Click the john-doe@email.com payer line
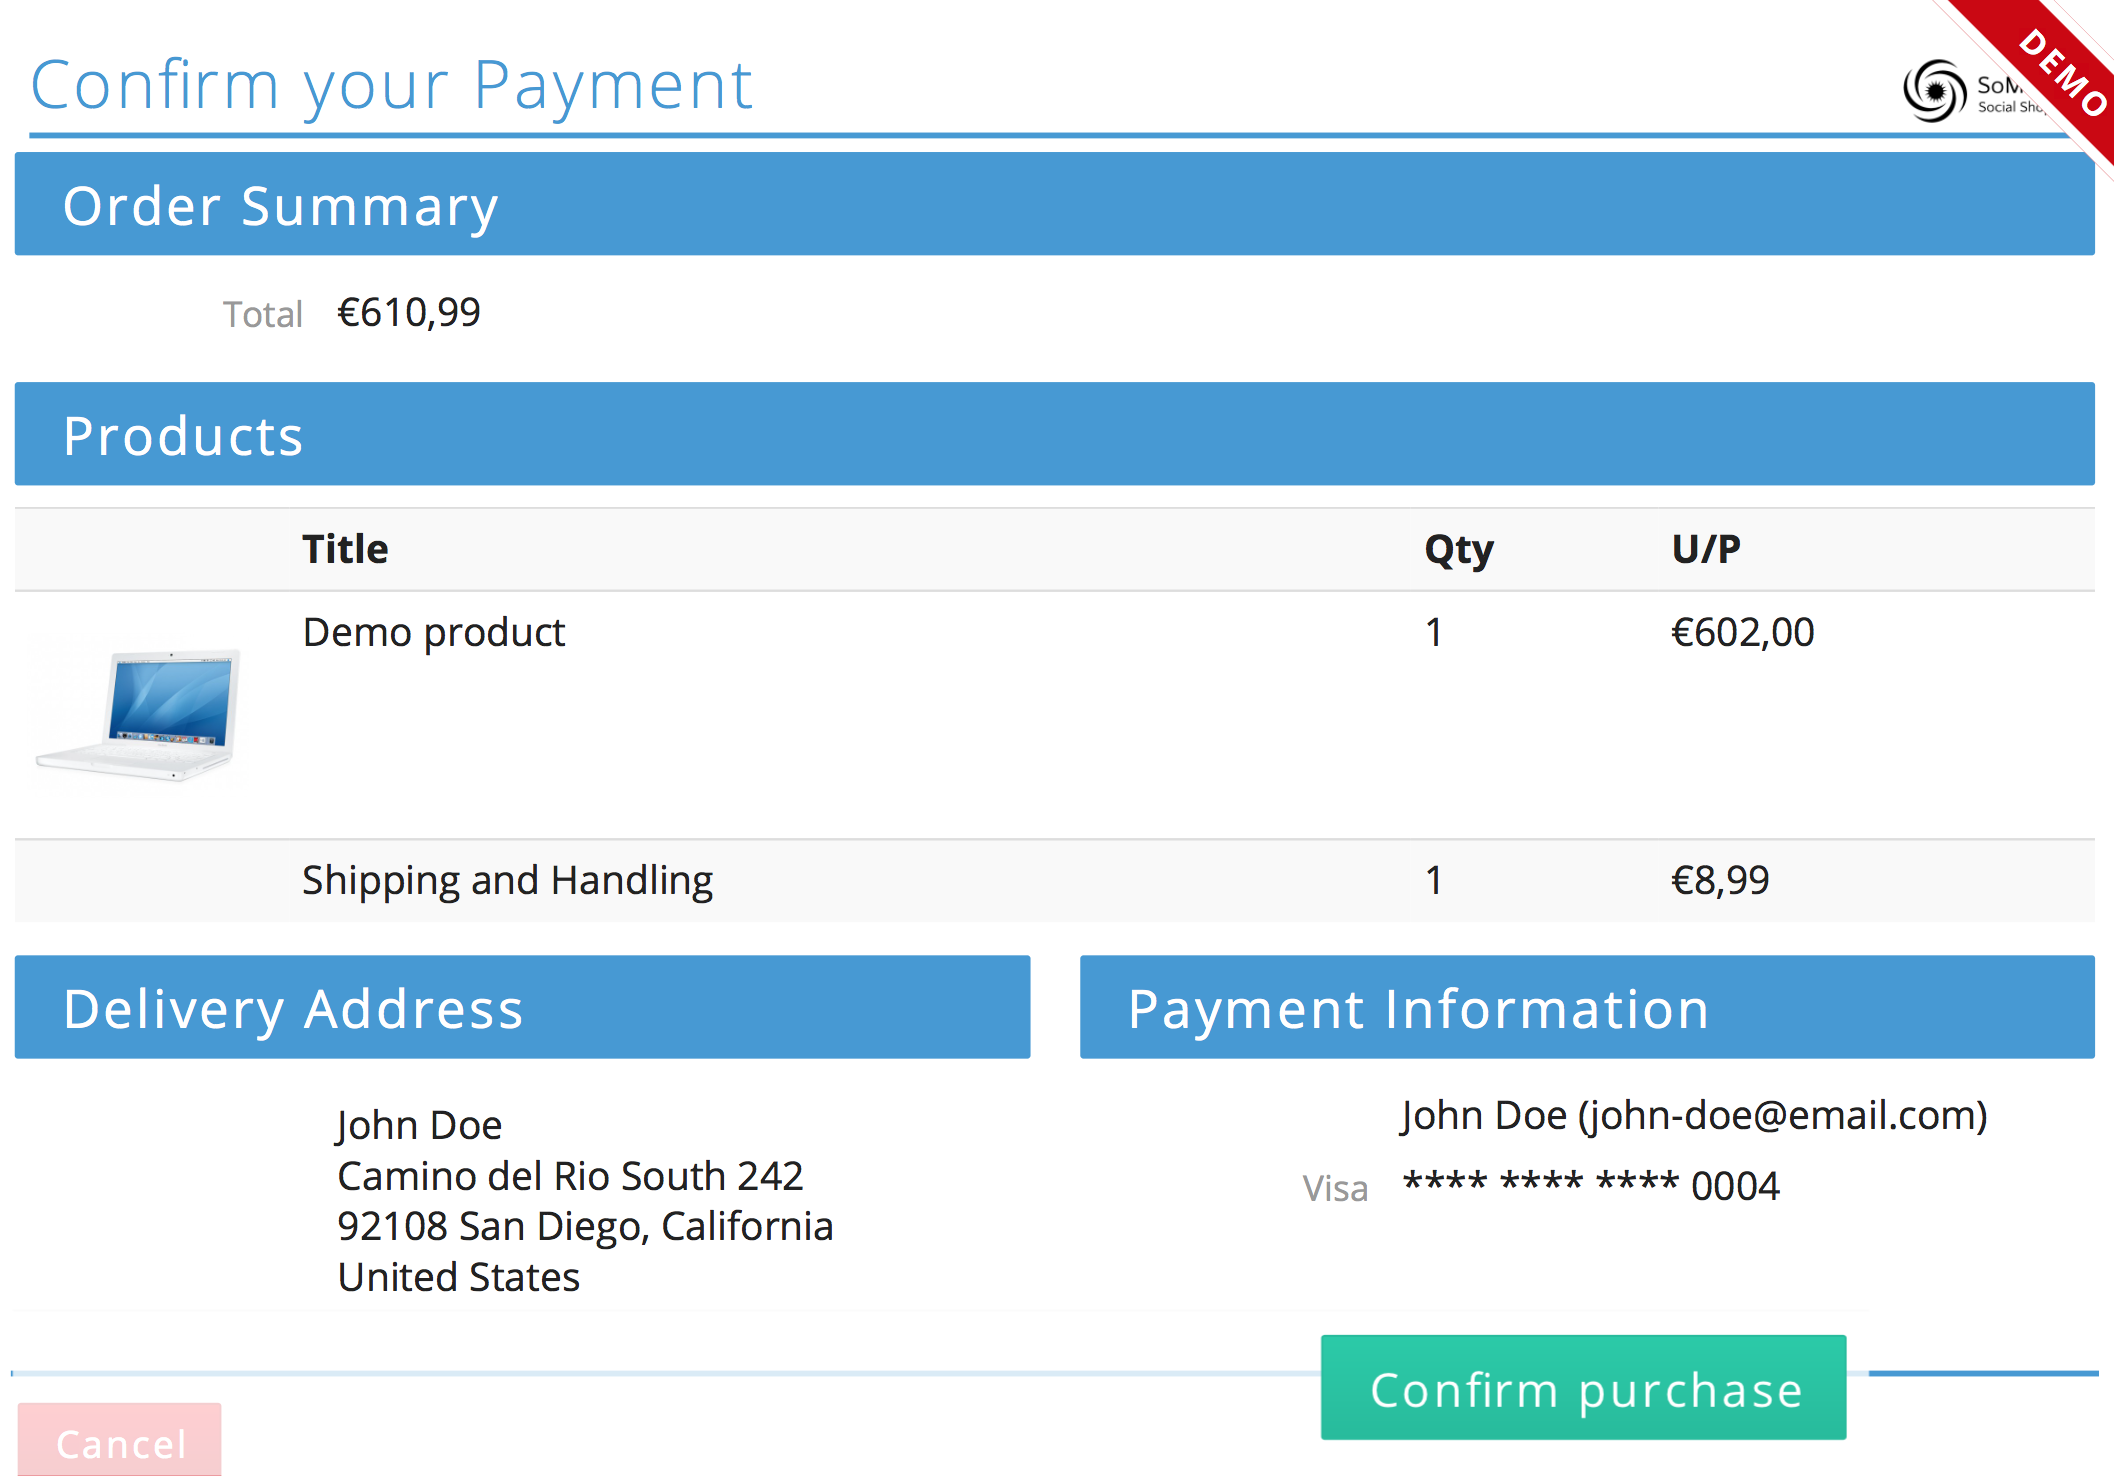Image resolution: width=2114 pixels, height=1476 pixels. pyautogui.click(x=1693, y=1115)
